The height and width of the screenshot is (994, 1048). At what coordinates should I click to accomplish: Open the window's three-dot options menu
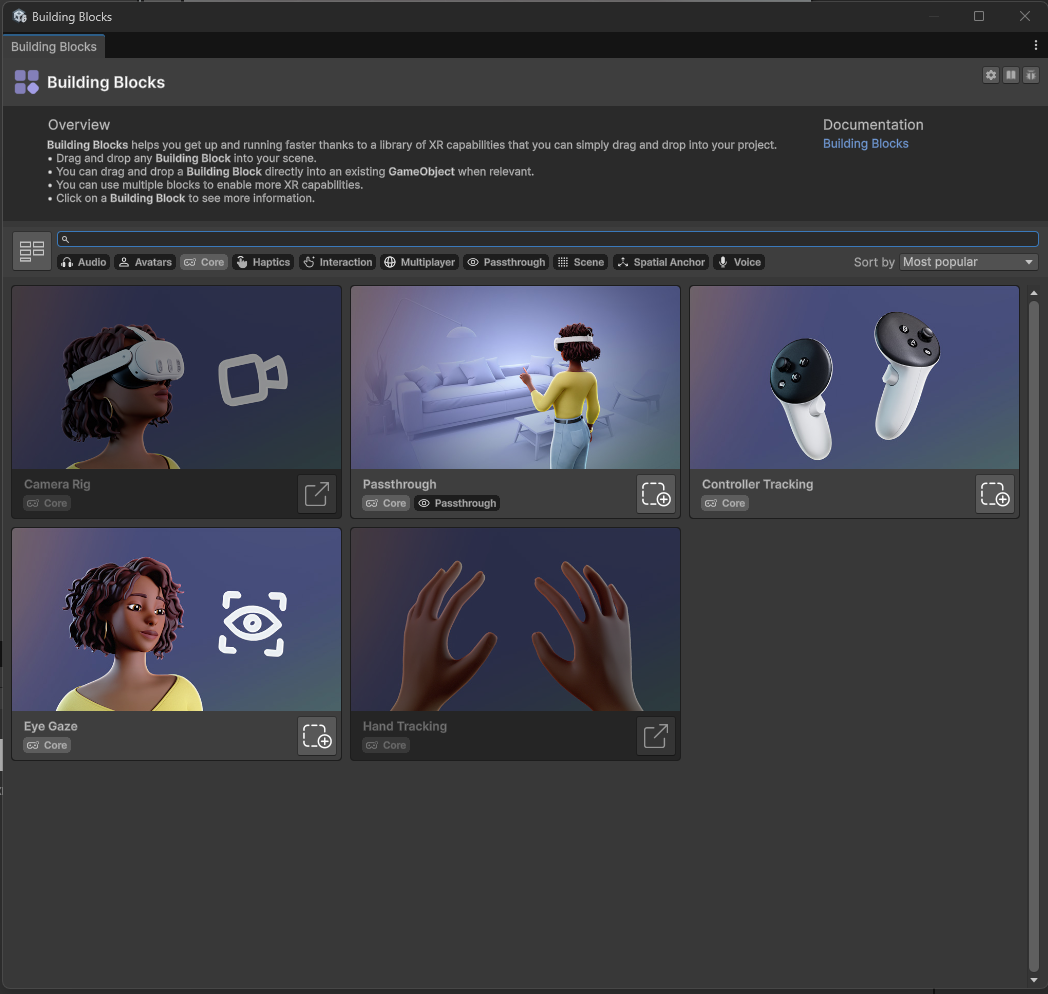point(1035,45)
